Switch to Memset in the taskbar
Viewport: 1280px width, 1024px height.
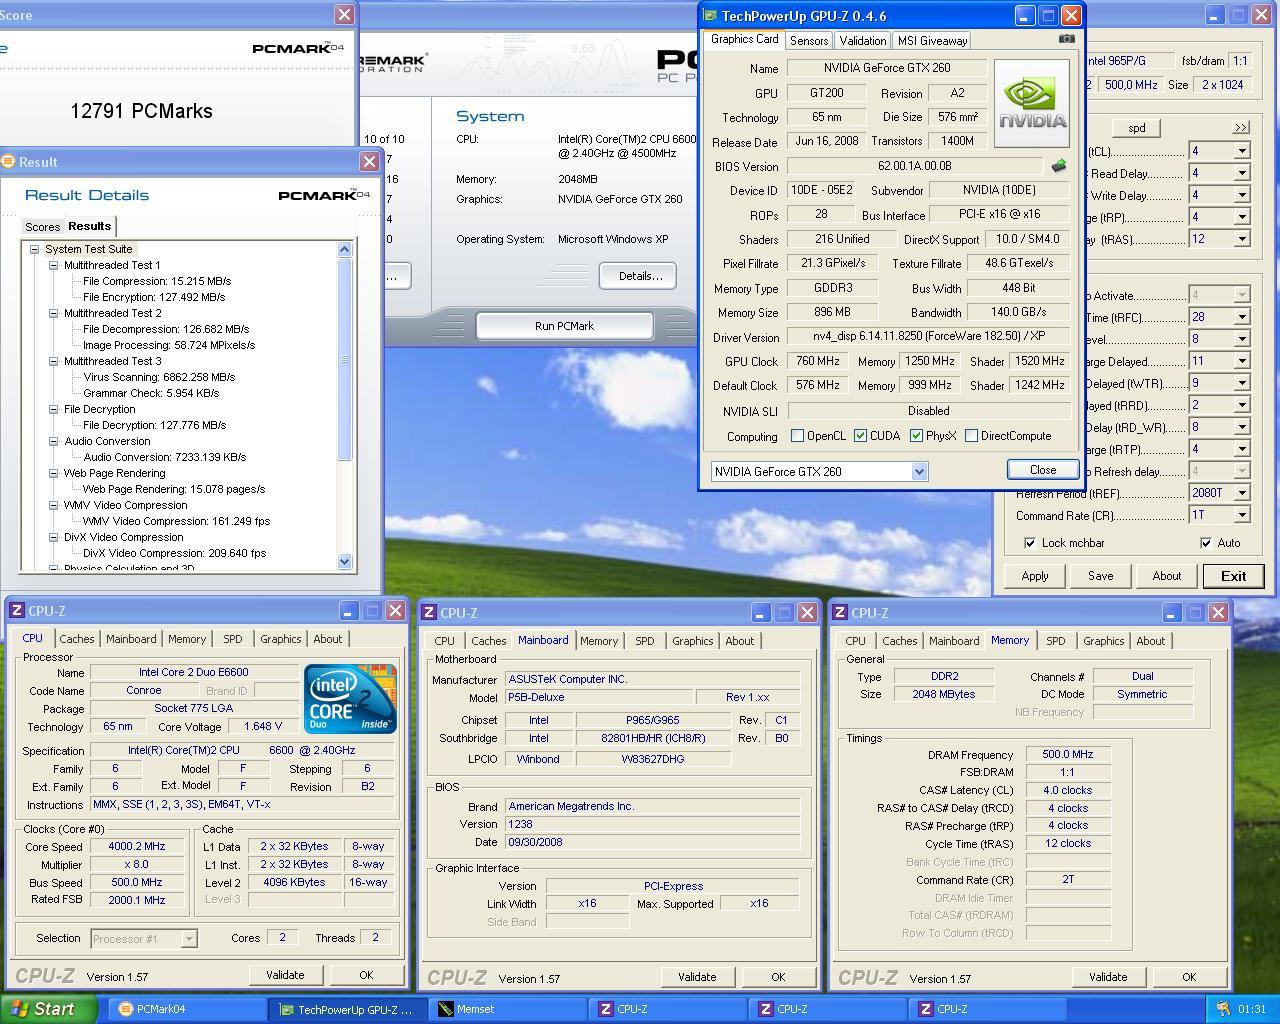pyautogui.click(x=509, y=1009)
